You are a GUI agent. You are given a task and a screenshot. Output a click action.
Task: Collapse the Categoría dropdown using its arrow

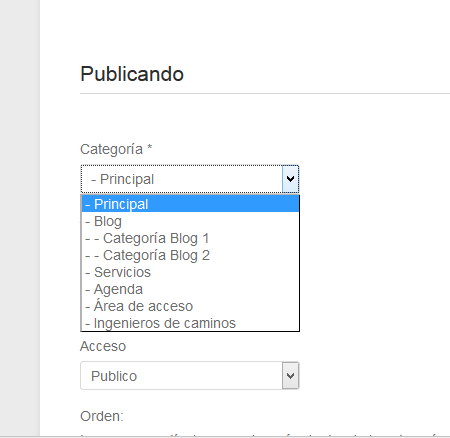pyautogui.click(x=290, y=179)
